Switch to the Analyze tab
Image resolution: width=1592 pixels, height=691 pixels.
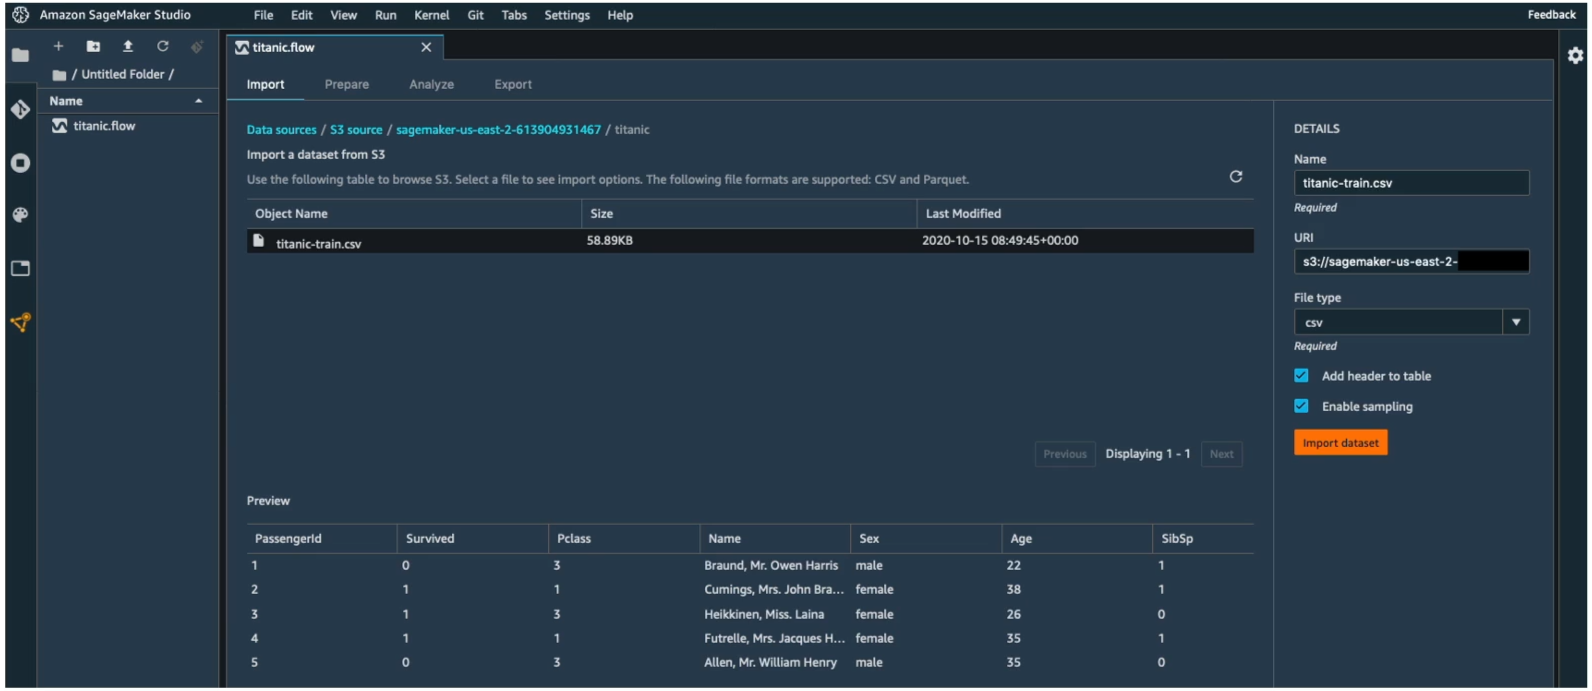coord(431,85)
